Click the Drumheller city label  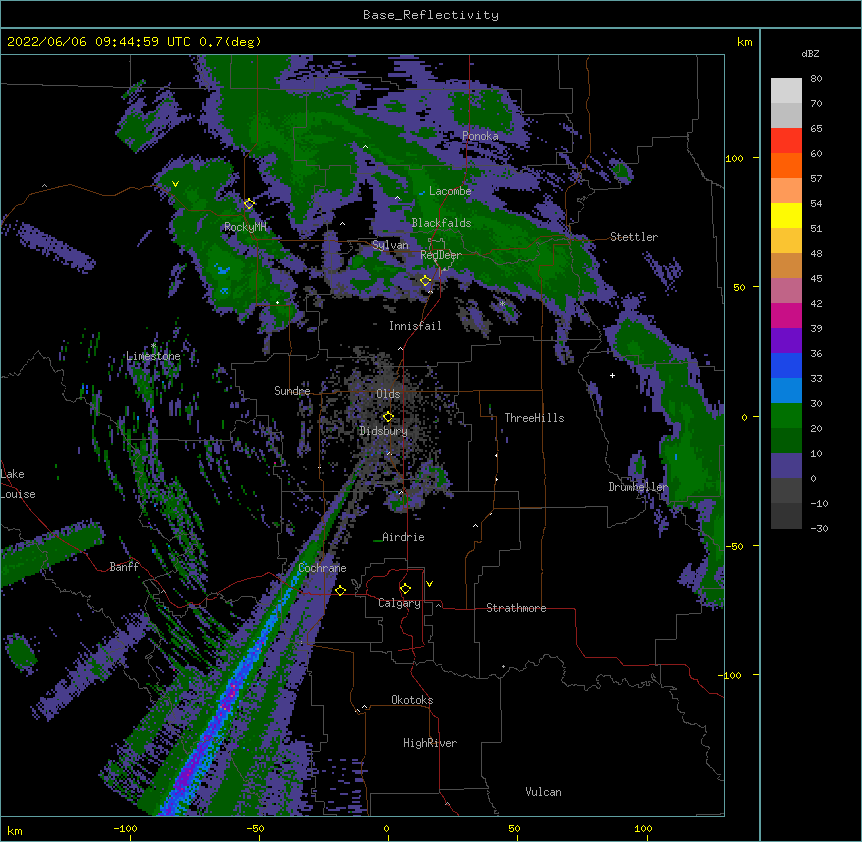tap(638, 487)
